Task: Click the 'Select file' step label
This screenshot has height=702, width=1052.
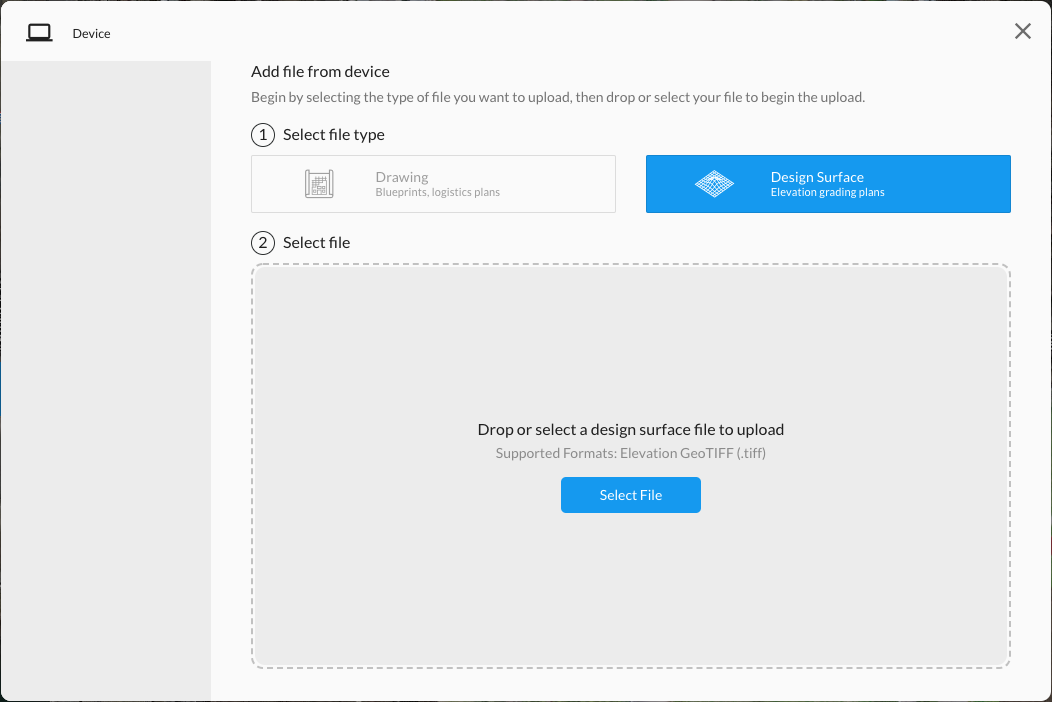Action: [x=317, y=243]
